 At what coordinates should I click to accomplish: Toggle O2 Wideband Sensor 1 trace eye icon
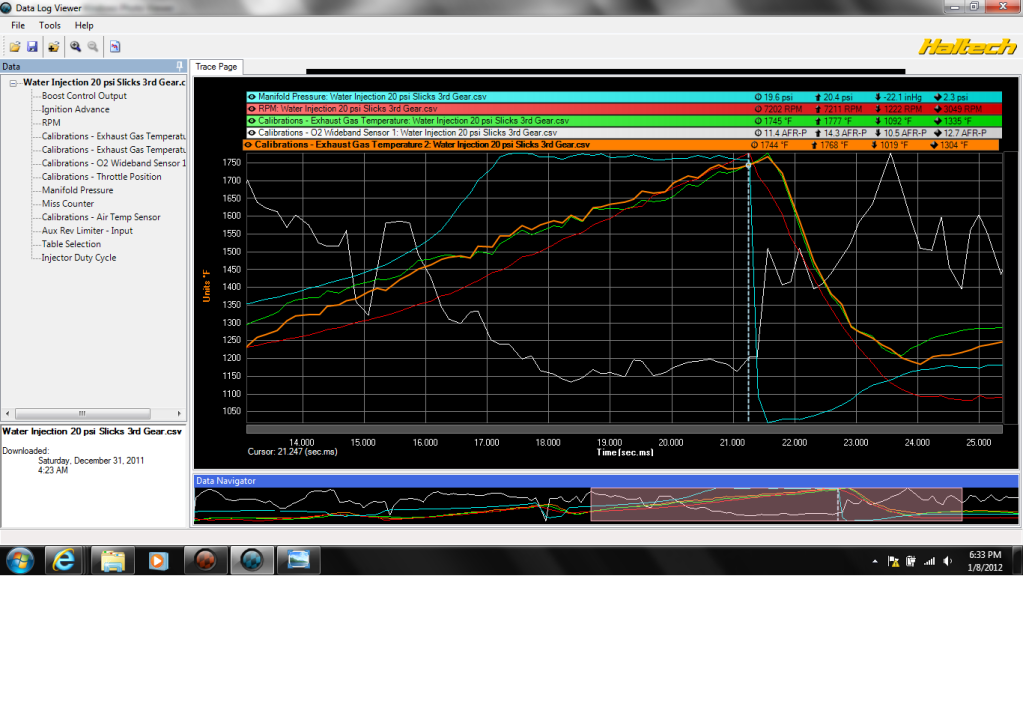(x=252, y=132)
